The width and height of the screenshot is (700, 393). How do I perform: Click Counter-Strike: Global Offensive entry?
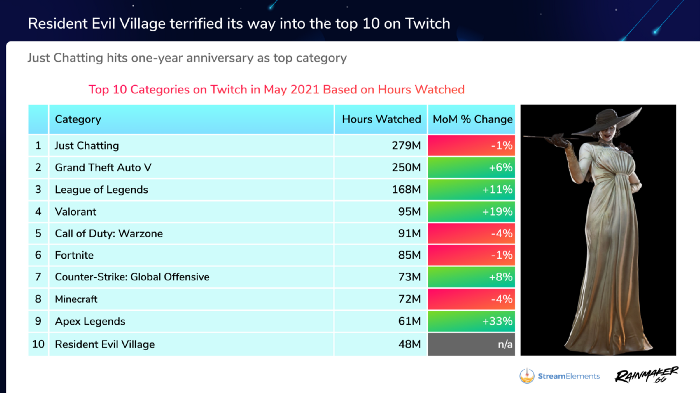click(x=132, y=277)
